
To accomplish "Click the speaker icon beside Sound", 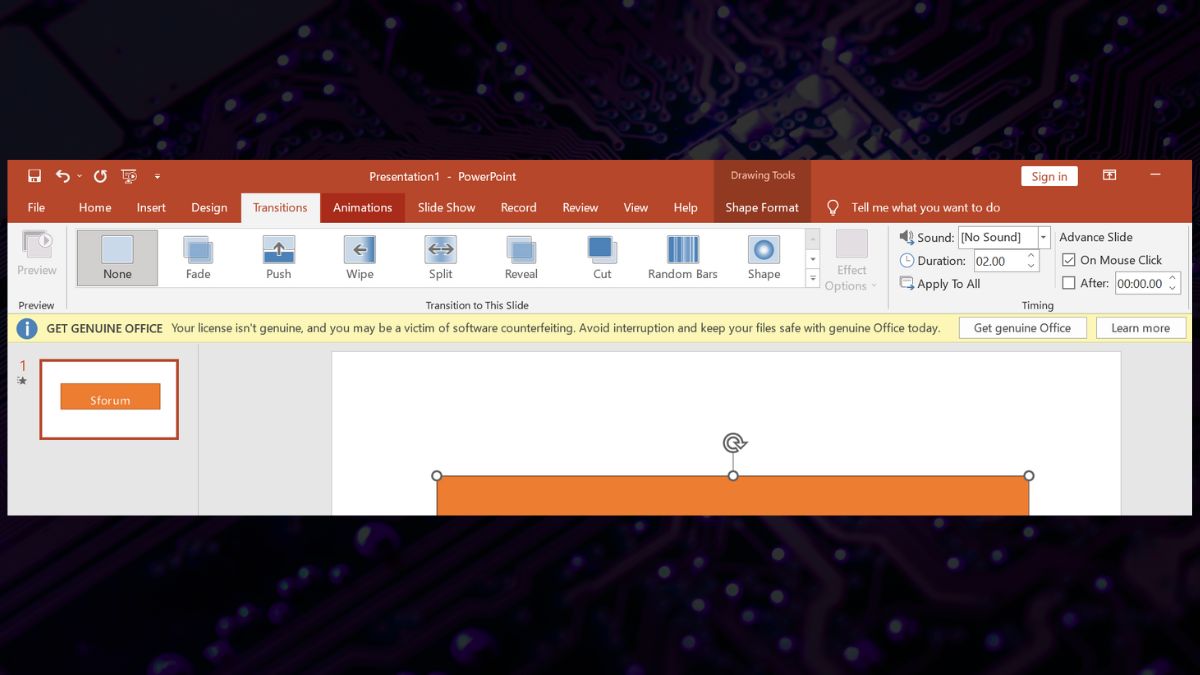I will (907, 237).
